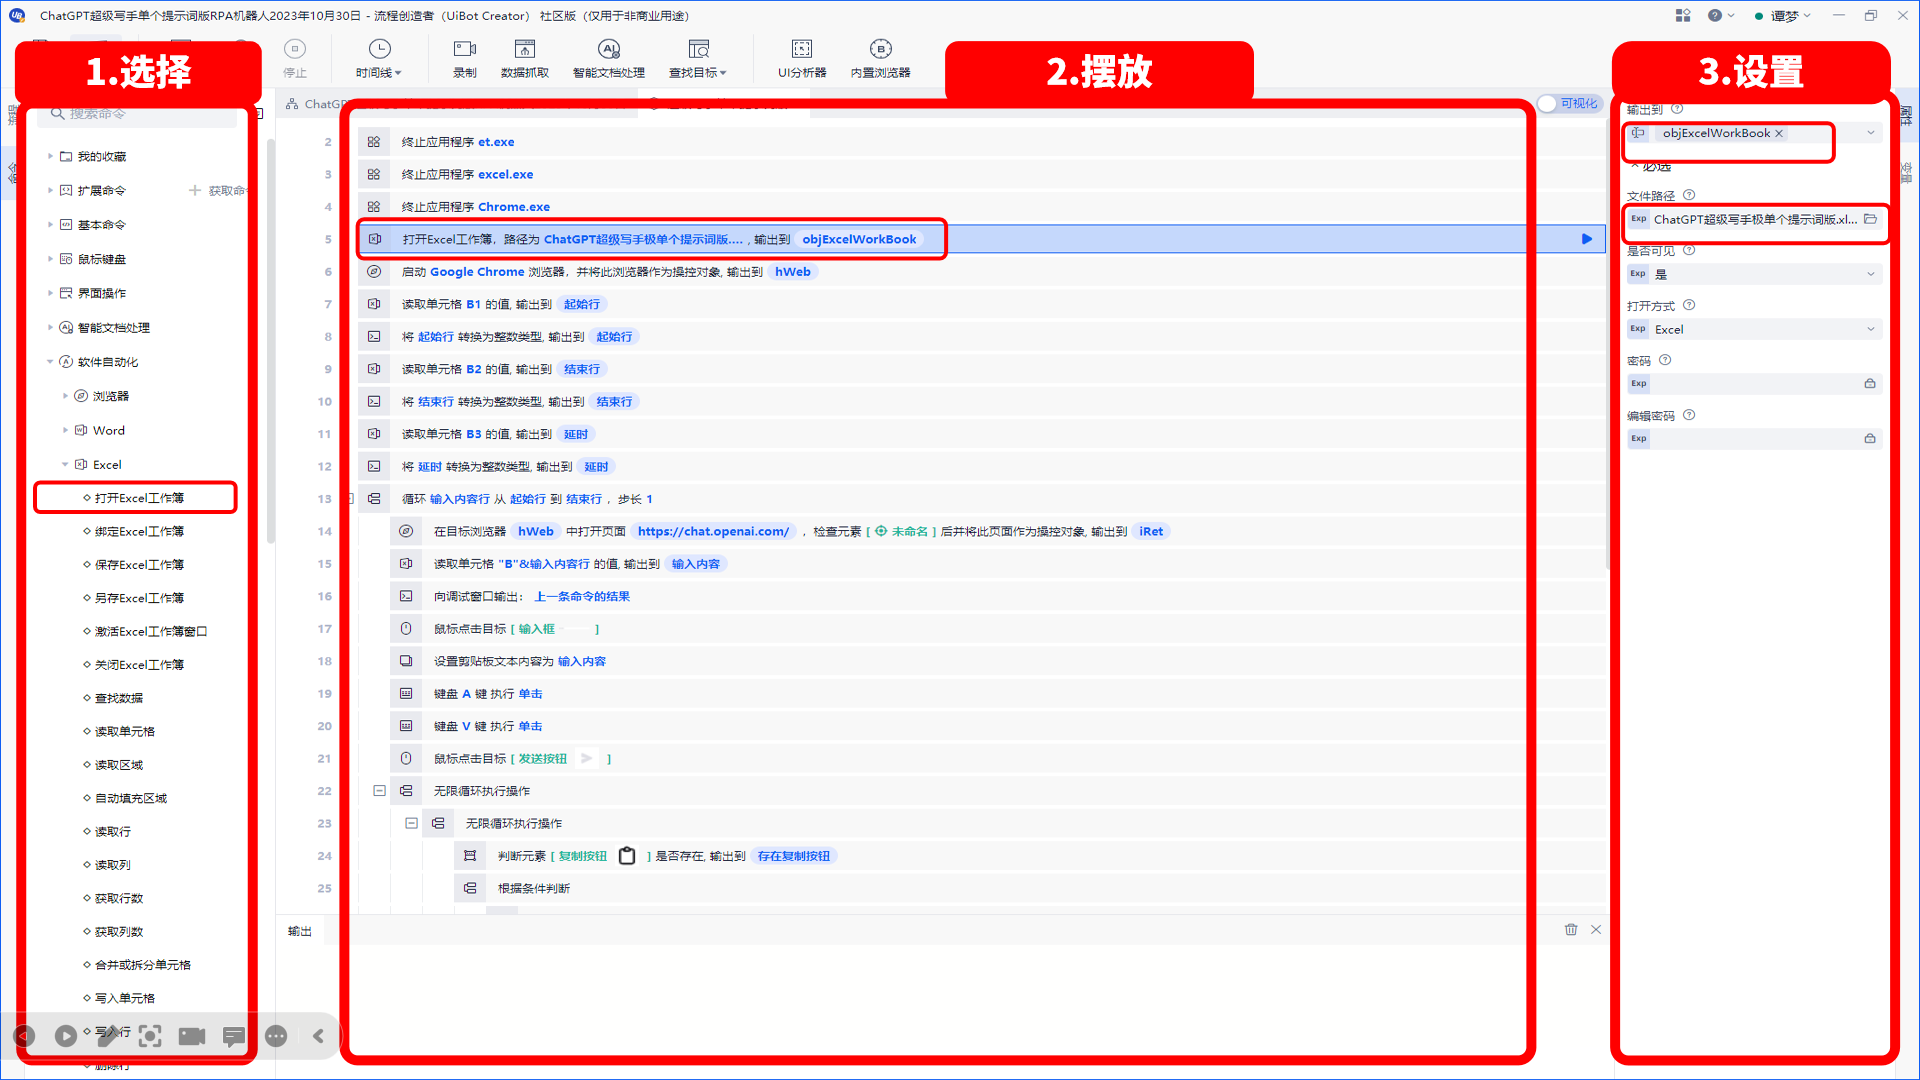The image size is (1920, 1080).
Task: Click the https://chat.openai.com/ URL value
Action: (713, 531)
